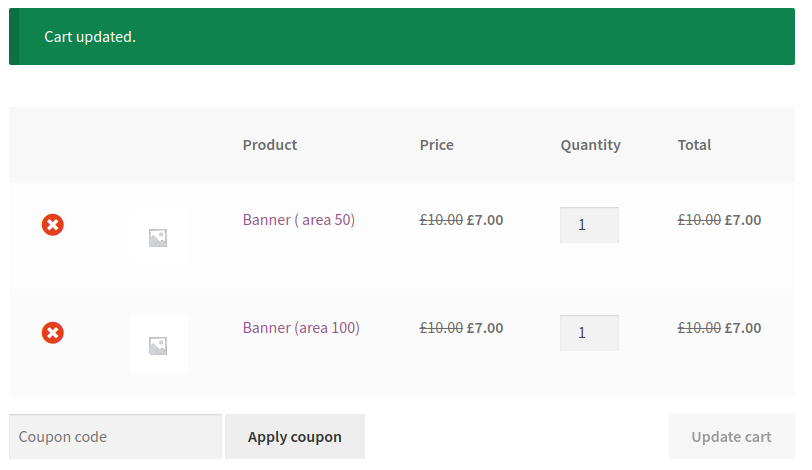Select the discounted price of Banner (area 100)

(x=485, y=328)
